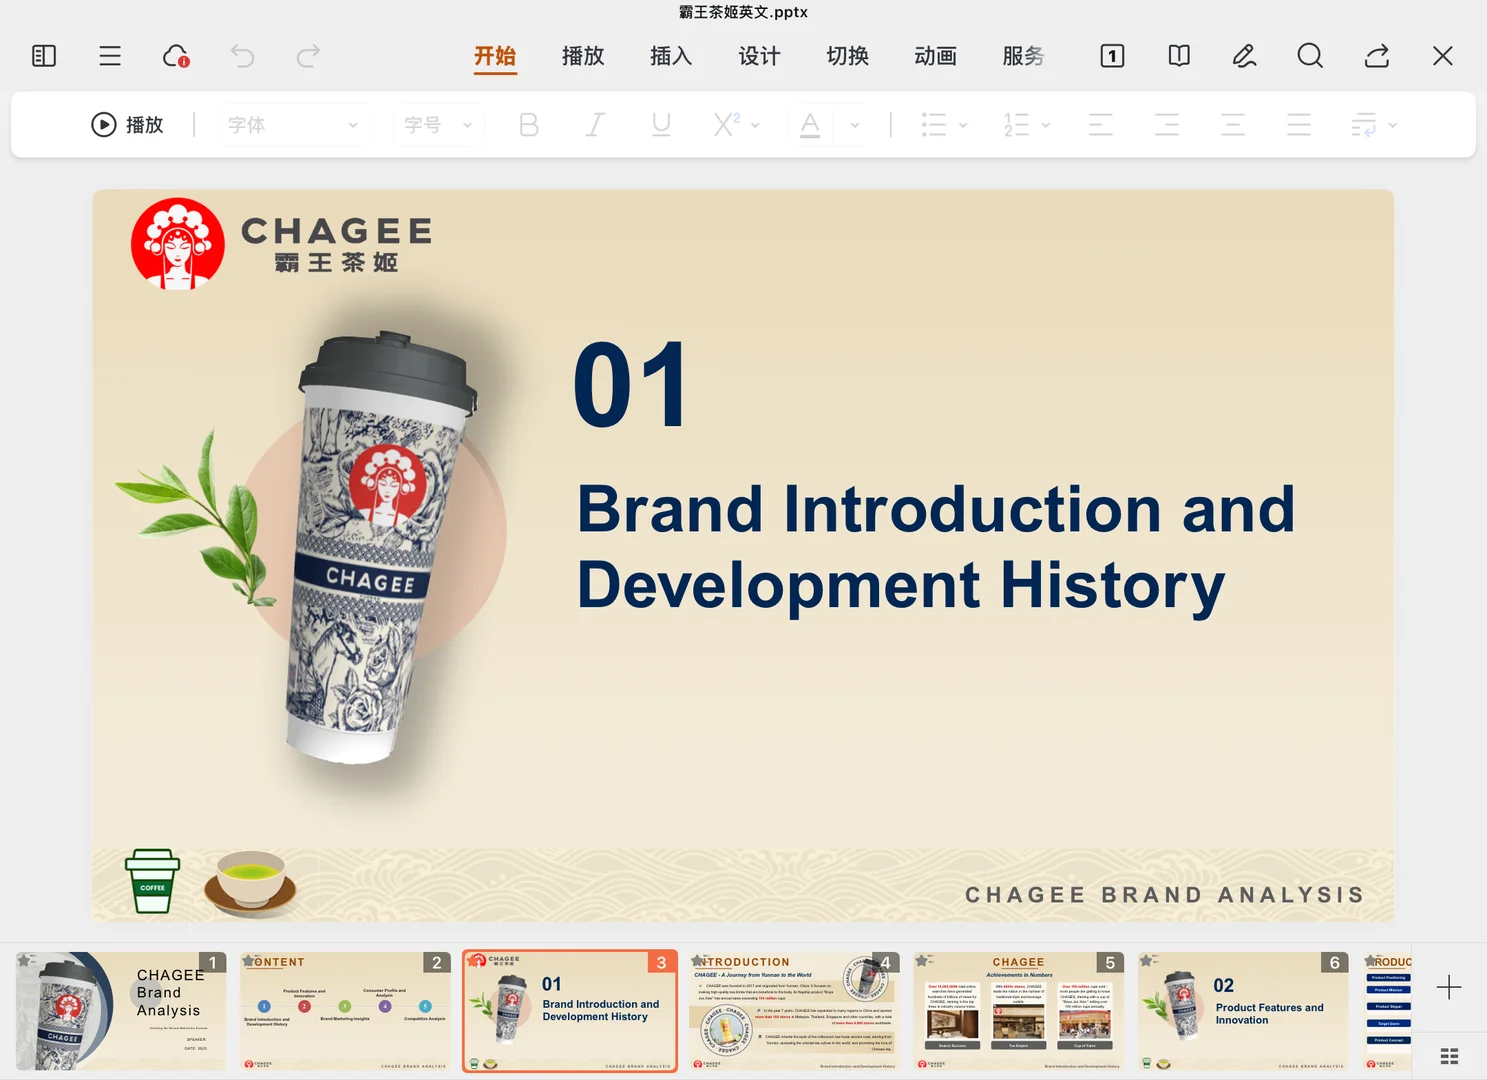Image resolution: width=1487 pixels, height=1080 pixels.
Task: Apply bulleted list
Action: [934, 125]
